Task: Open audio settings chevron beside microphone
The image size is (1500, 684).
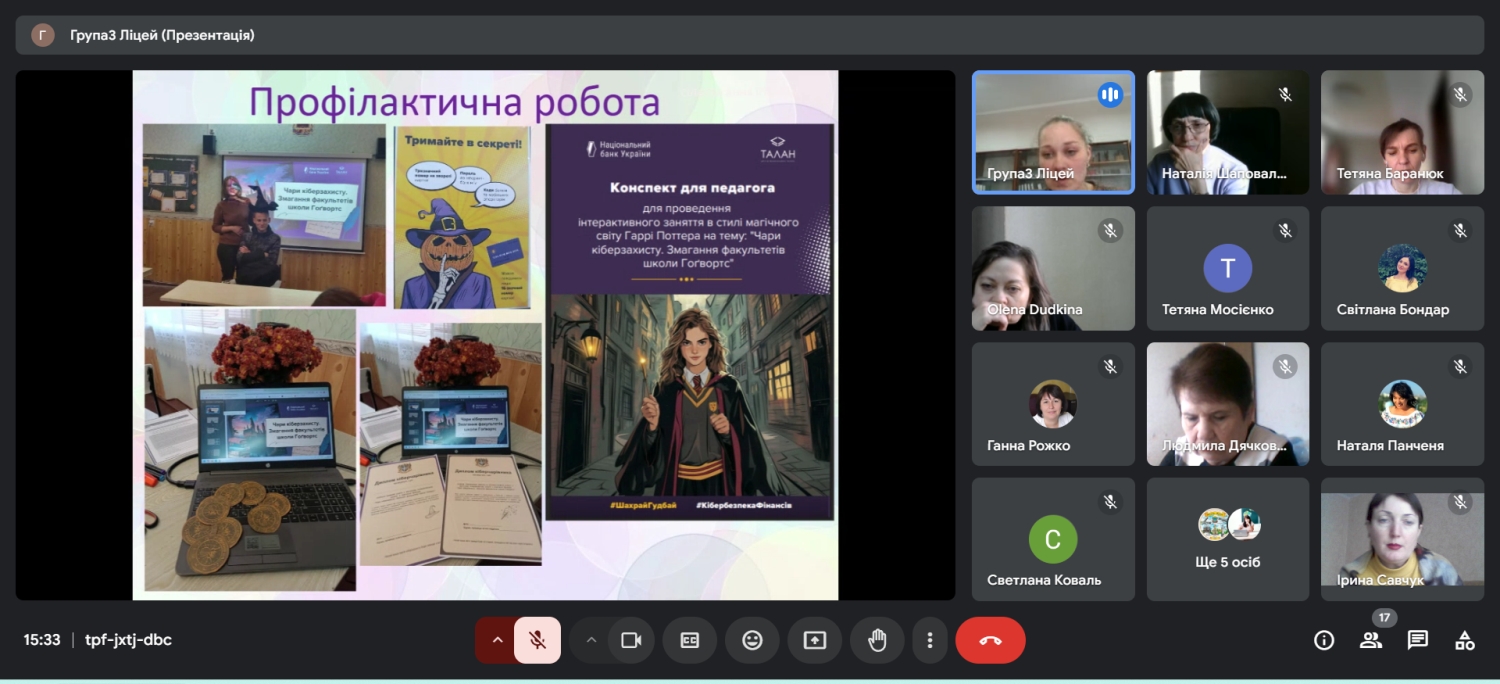Action: (x=497, y=640)
